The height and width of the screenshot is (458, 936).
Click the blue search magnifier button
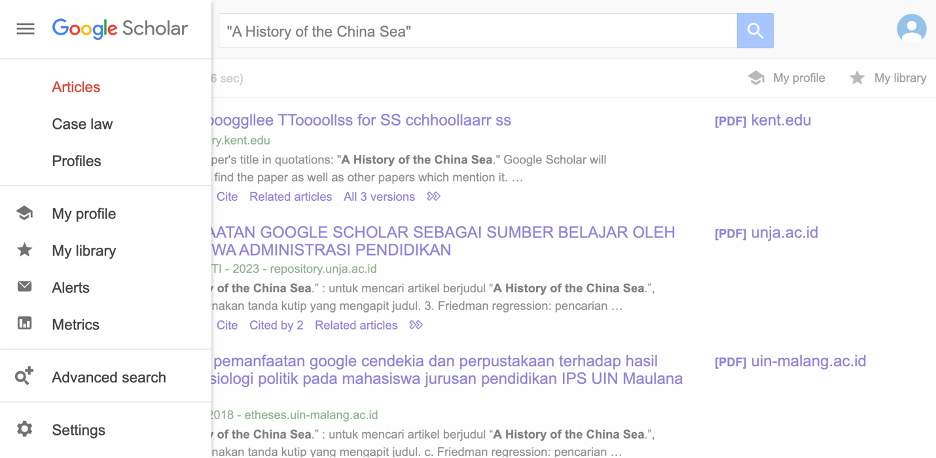[755, 30]
